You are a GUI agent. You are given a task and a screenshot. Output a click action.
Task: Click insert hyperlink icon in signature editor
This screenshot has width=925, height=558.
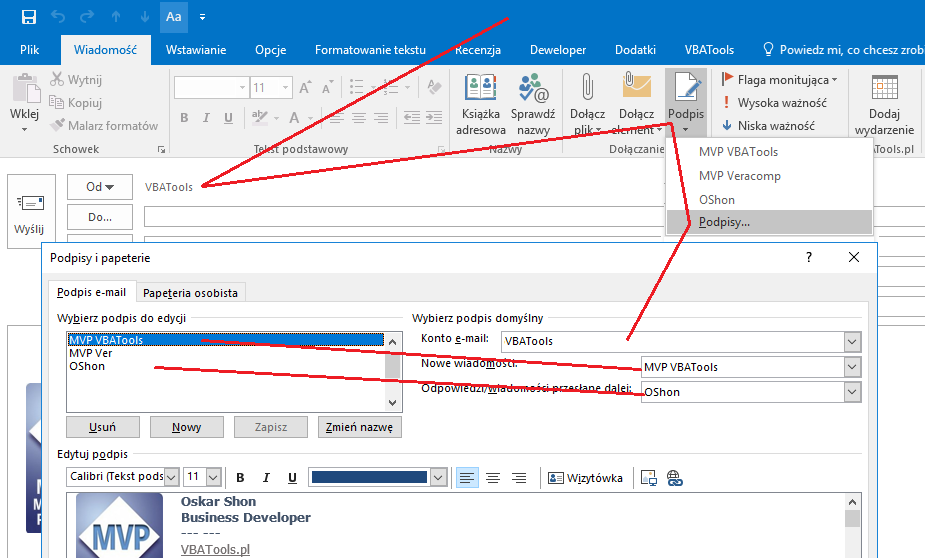675,478
